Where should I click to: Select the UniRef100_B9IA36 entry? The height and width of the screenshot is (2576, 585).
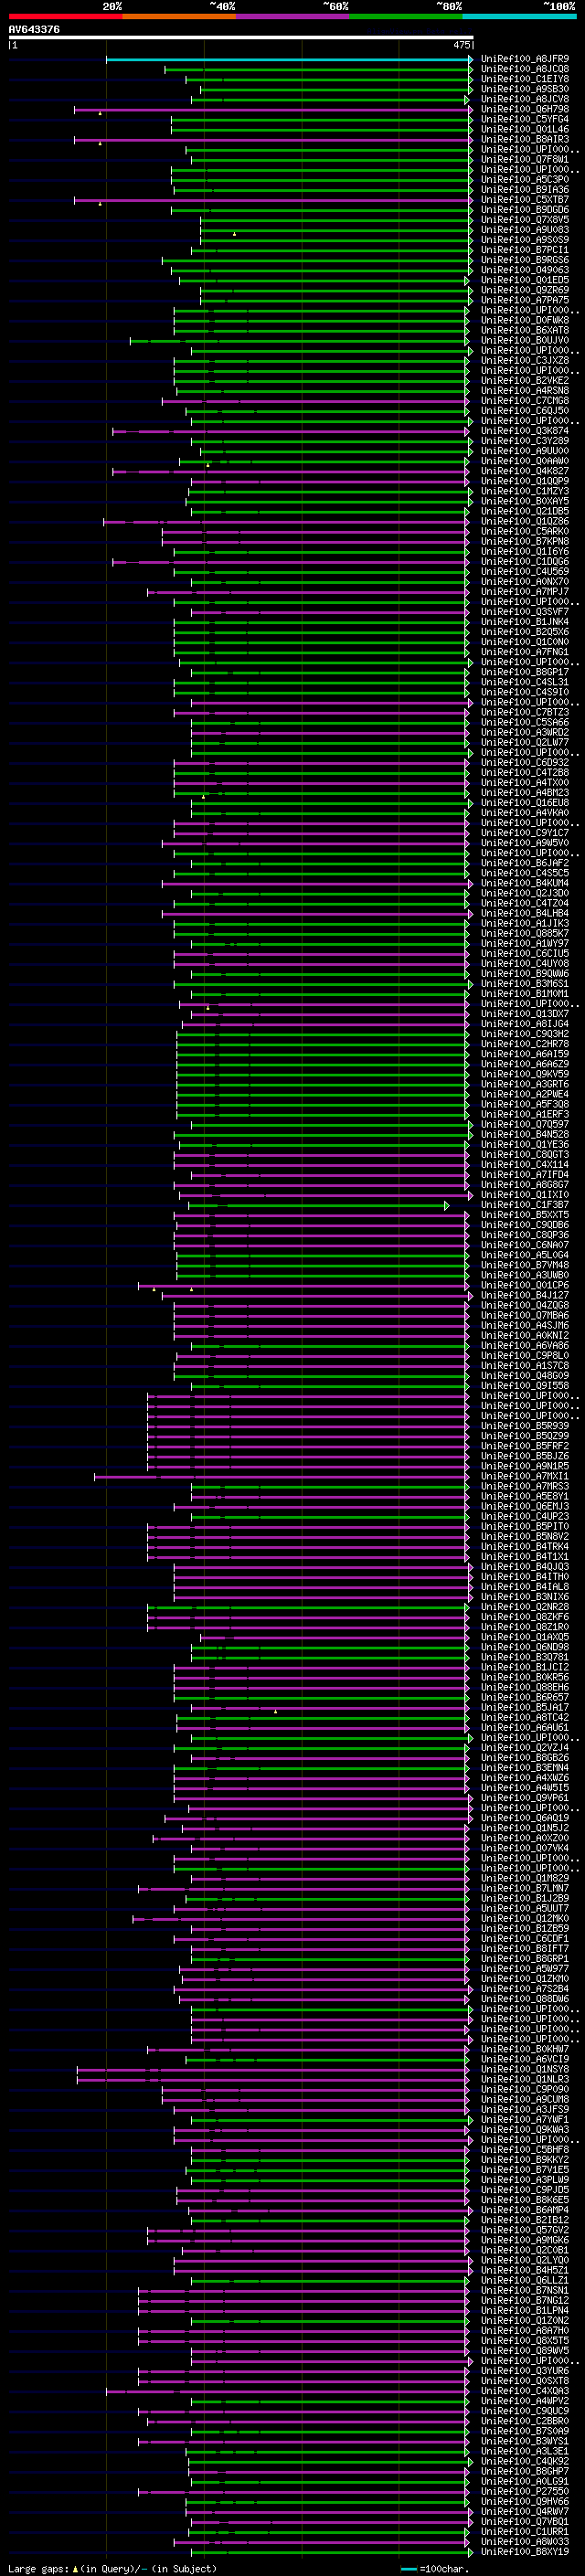coord(525,189)
